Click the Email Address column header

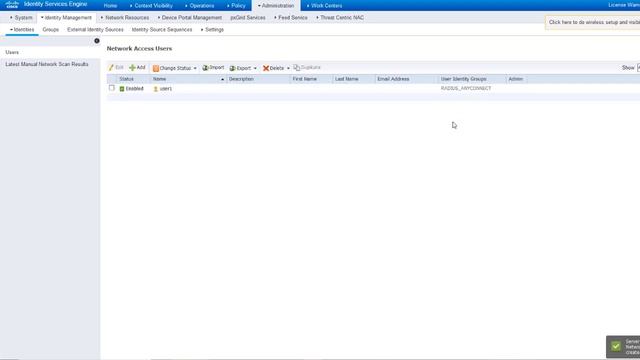[x=393, y=79]
